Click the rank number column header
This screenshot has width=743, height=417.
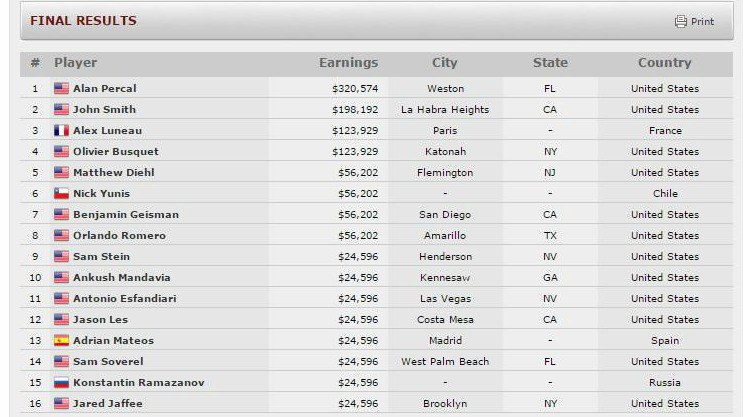(35, 63)
